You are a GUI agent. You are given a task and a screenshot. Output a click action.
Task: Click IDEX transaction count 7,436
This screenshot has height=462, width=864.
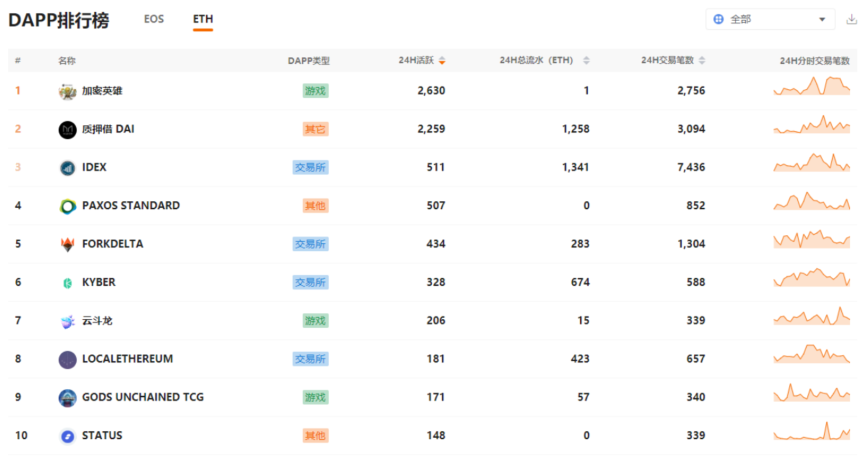pos(691,168)
